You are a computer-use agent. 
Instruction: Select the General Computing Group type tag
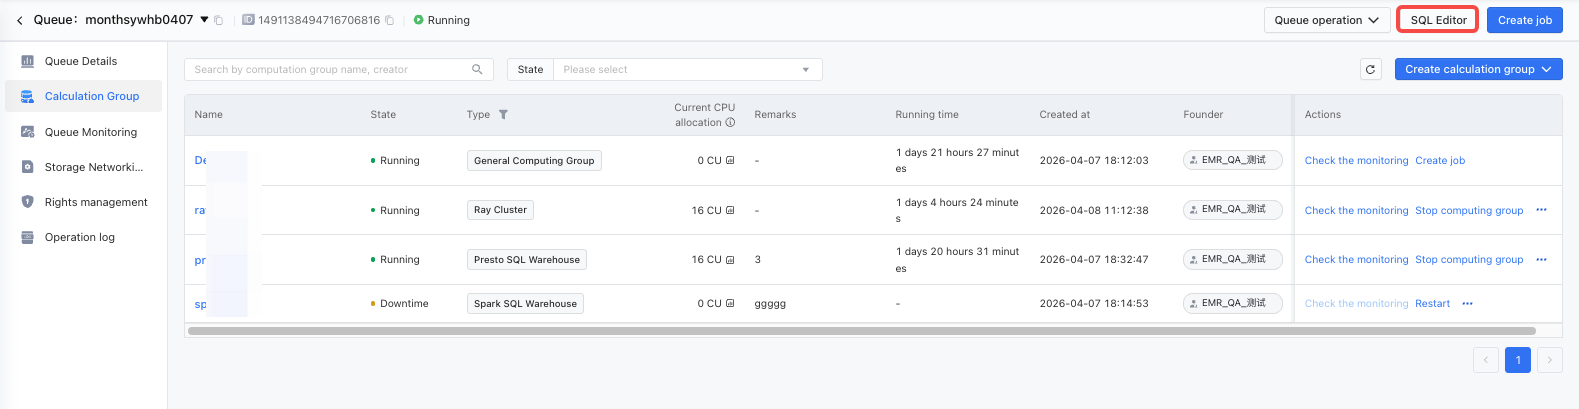click(x=534, y=161)
